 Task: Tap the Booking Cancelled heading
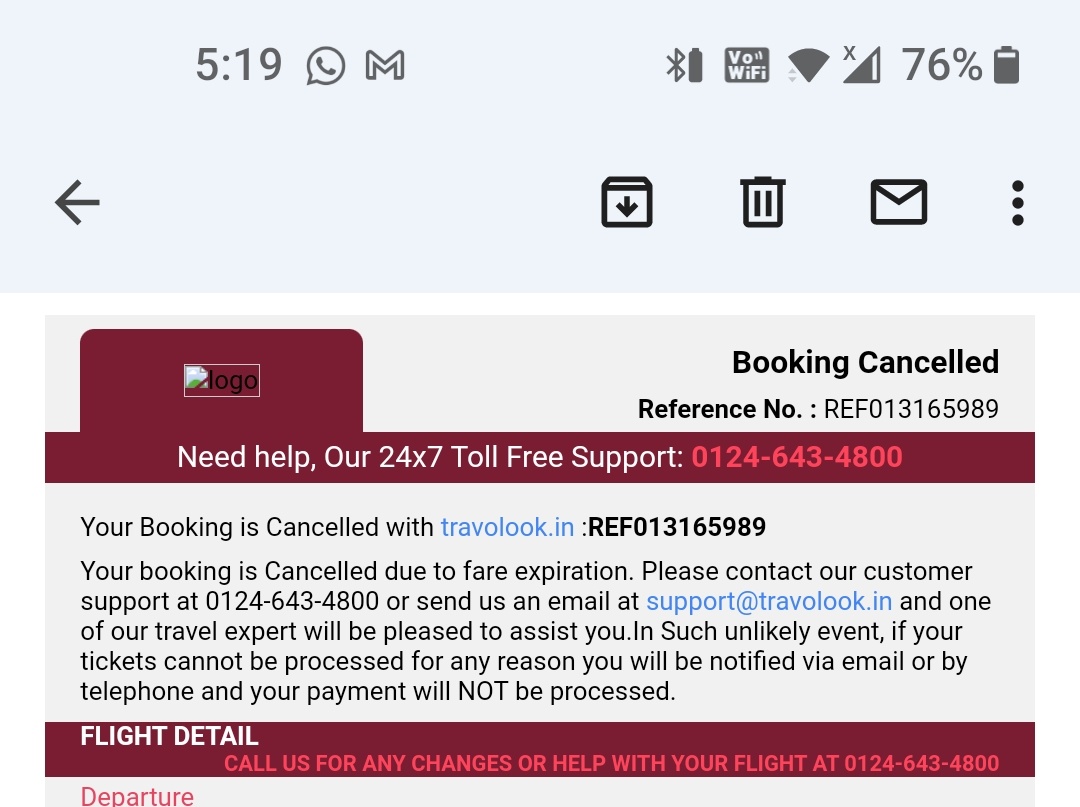[865, 362]
